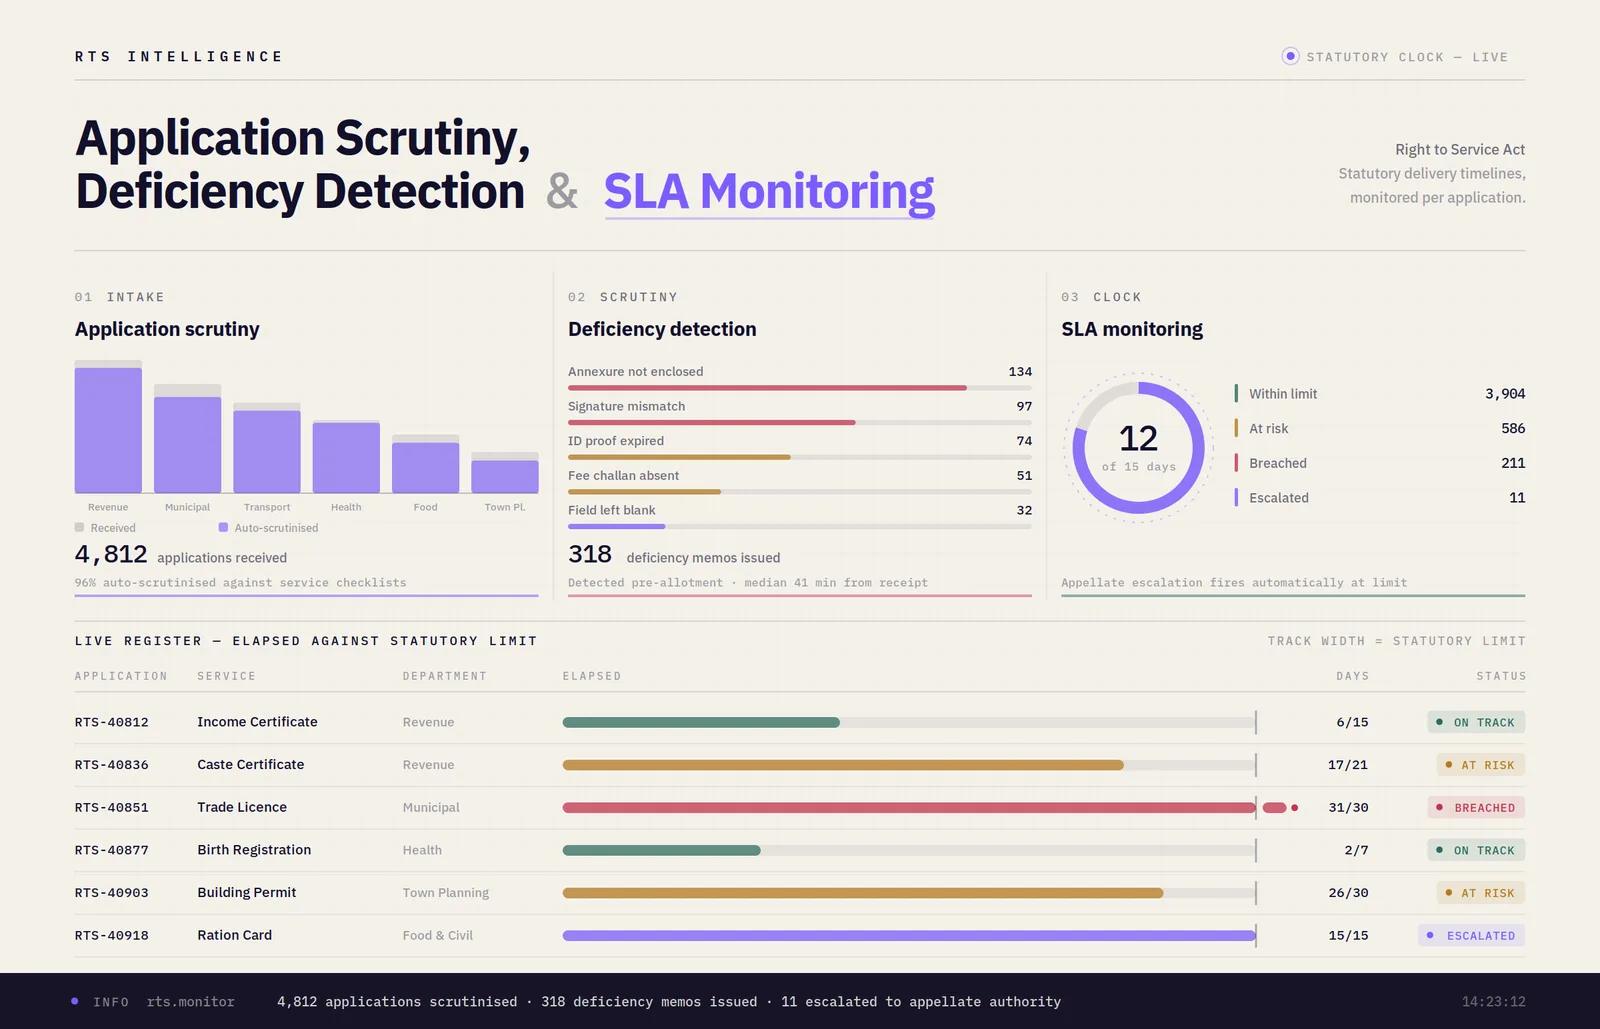
Task: Click the Status column header
Action: coord(1501,676)
